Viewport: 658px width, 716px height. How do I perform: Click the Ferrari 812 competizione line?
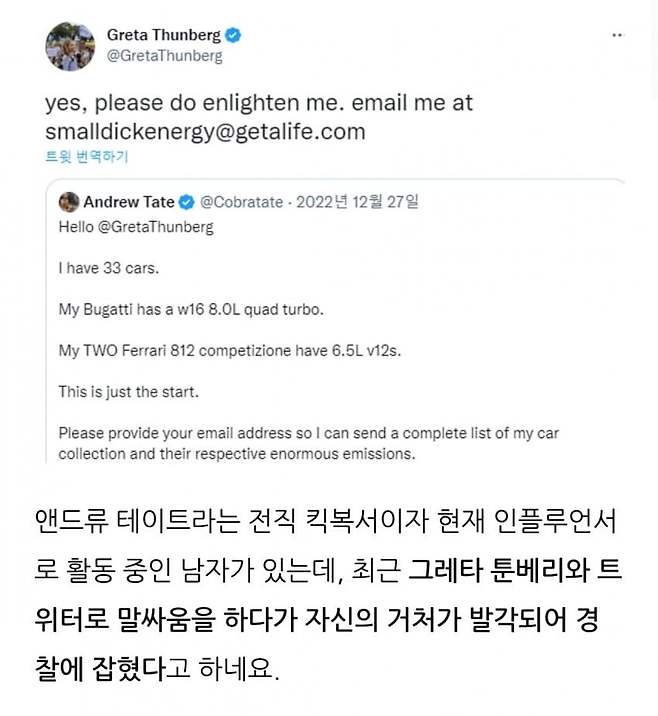(x=230, y=350)
